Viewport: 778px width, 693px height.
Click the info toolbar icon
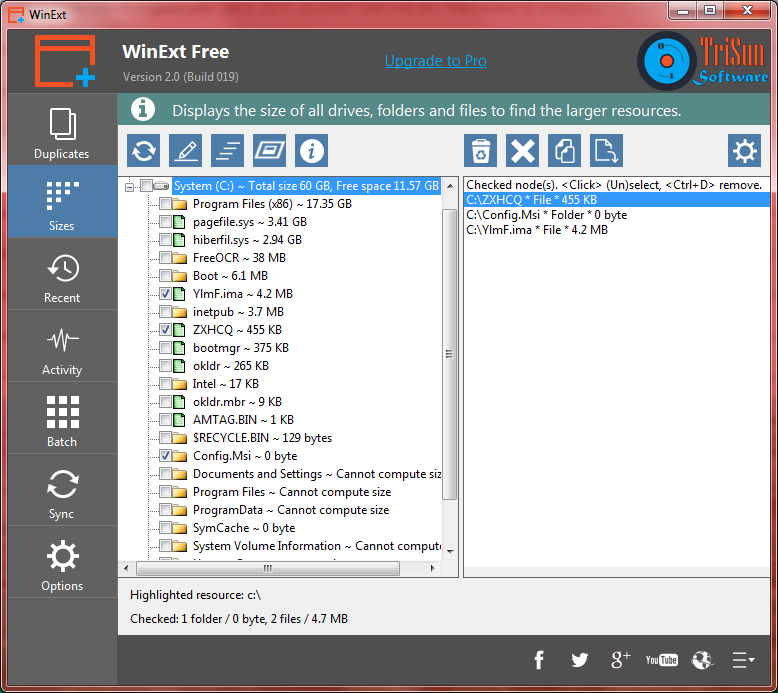(x=311, y=150)
